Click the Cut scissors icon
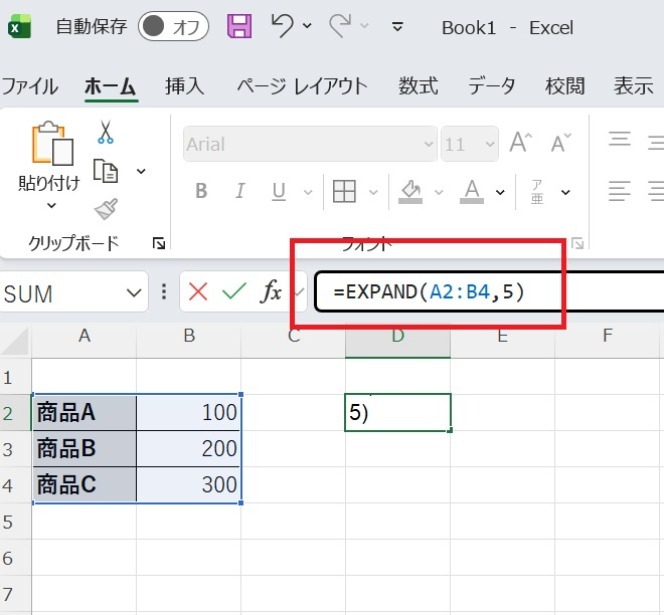Screen dimensions: 664x615 (105, 132)
